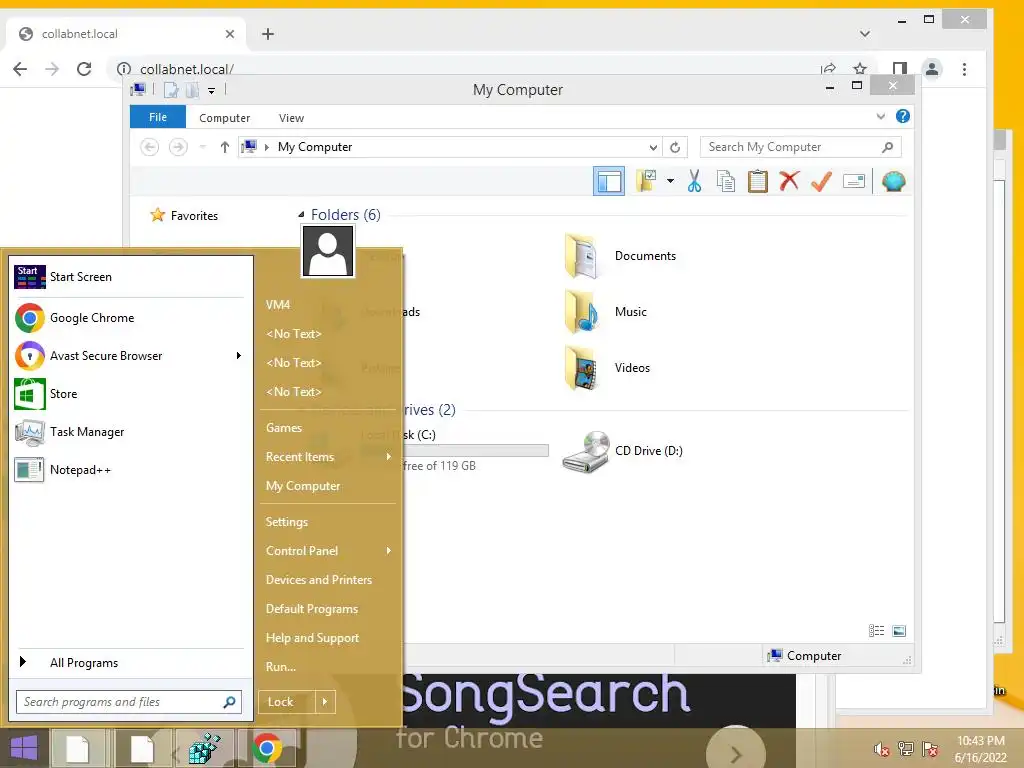The height and width of the screenshot is (768, 1024).
Task: Click Local Disk C: usage bar
Action: (475, 451)
